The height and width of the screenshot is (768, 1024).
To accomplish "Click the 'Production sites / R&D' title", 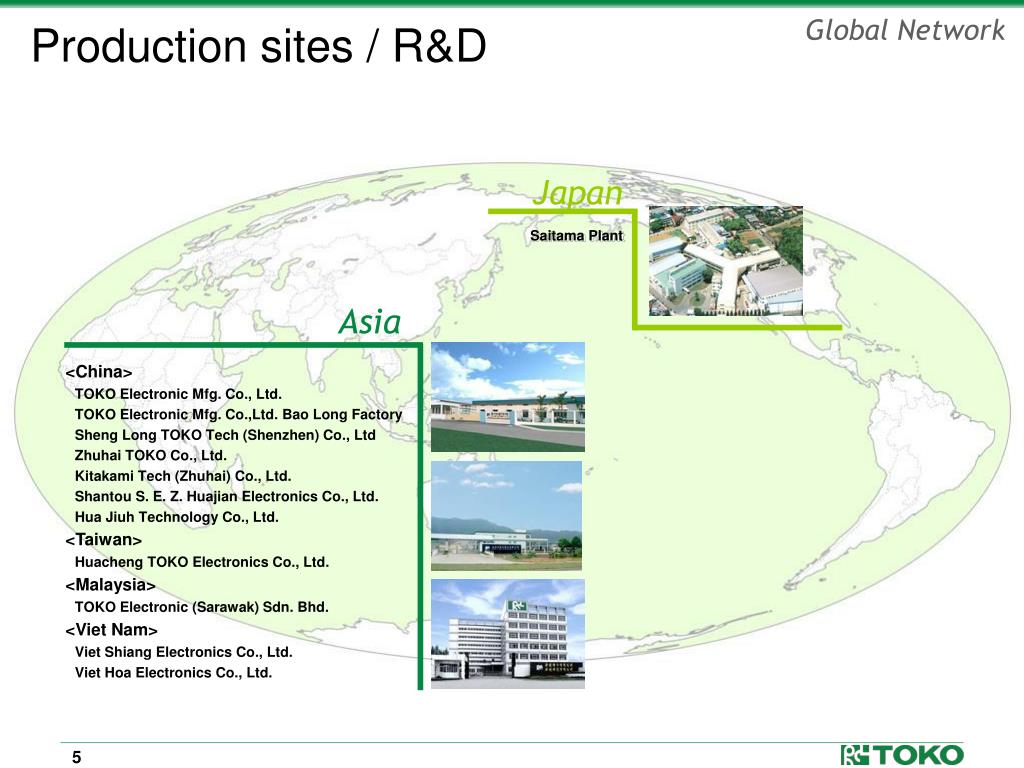I will point(259,46).
